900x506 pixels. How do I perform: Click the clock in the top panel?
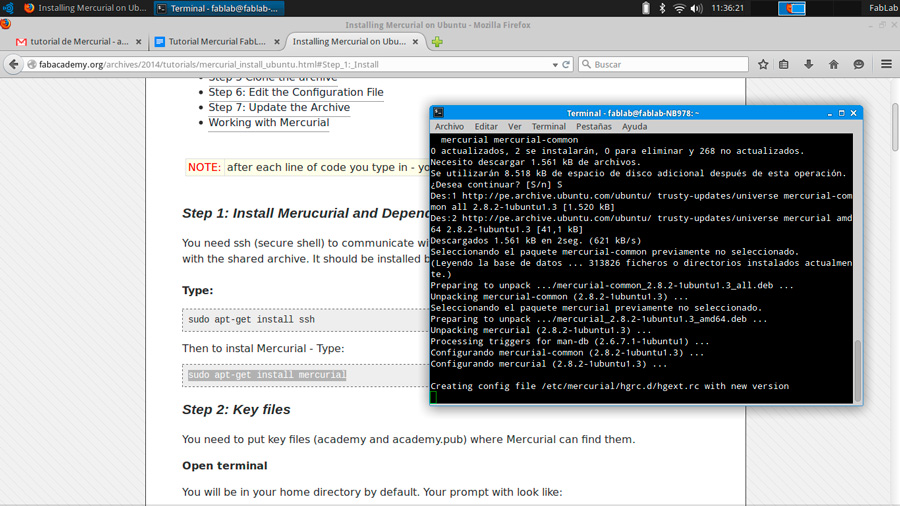click(x=727, y=8)
